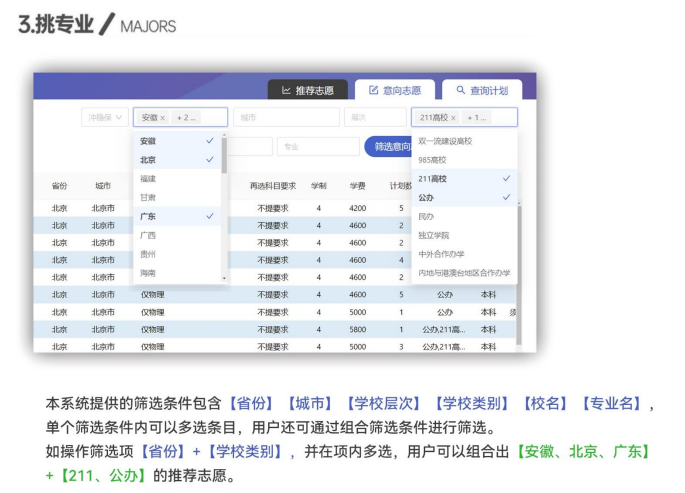The image size is (685, 493).
Task: Click the 筛选意向 button
Action: click(x=388, y=147)
